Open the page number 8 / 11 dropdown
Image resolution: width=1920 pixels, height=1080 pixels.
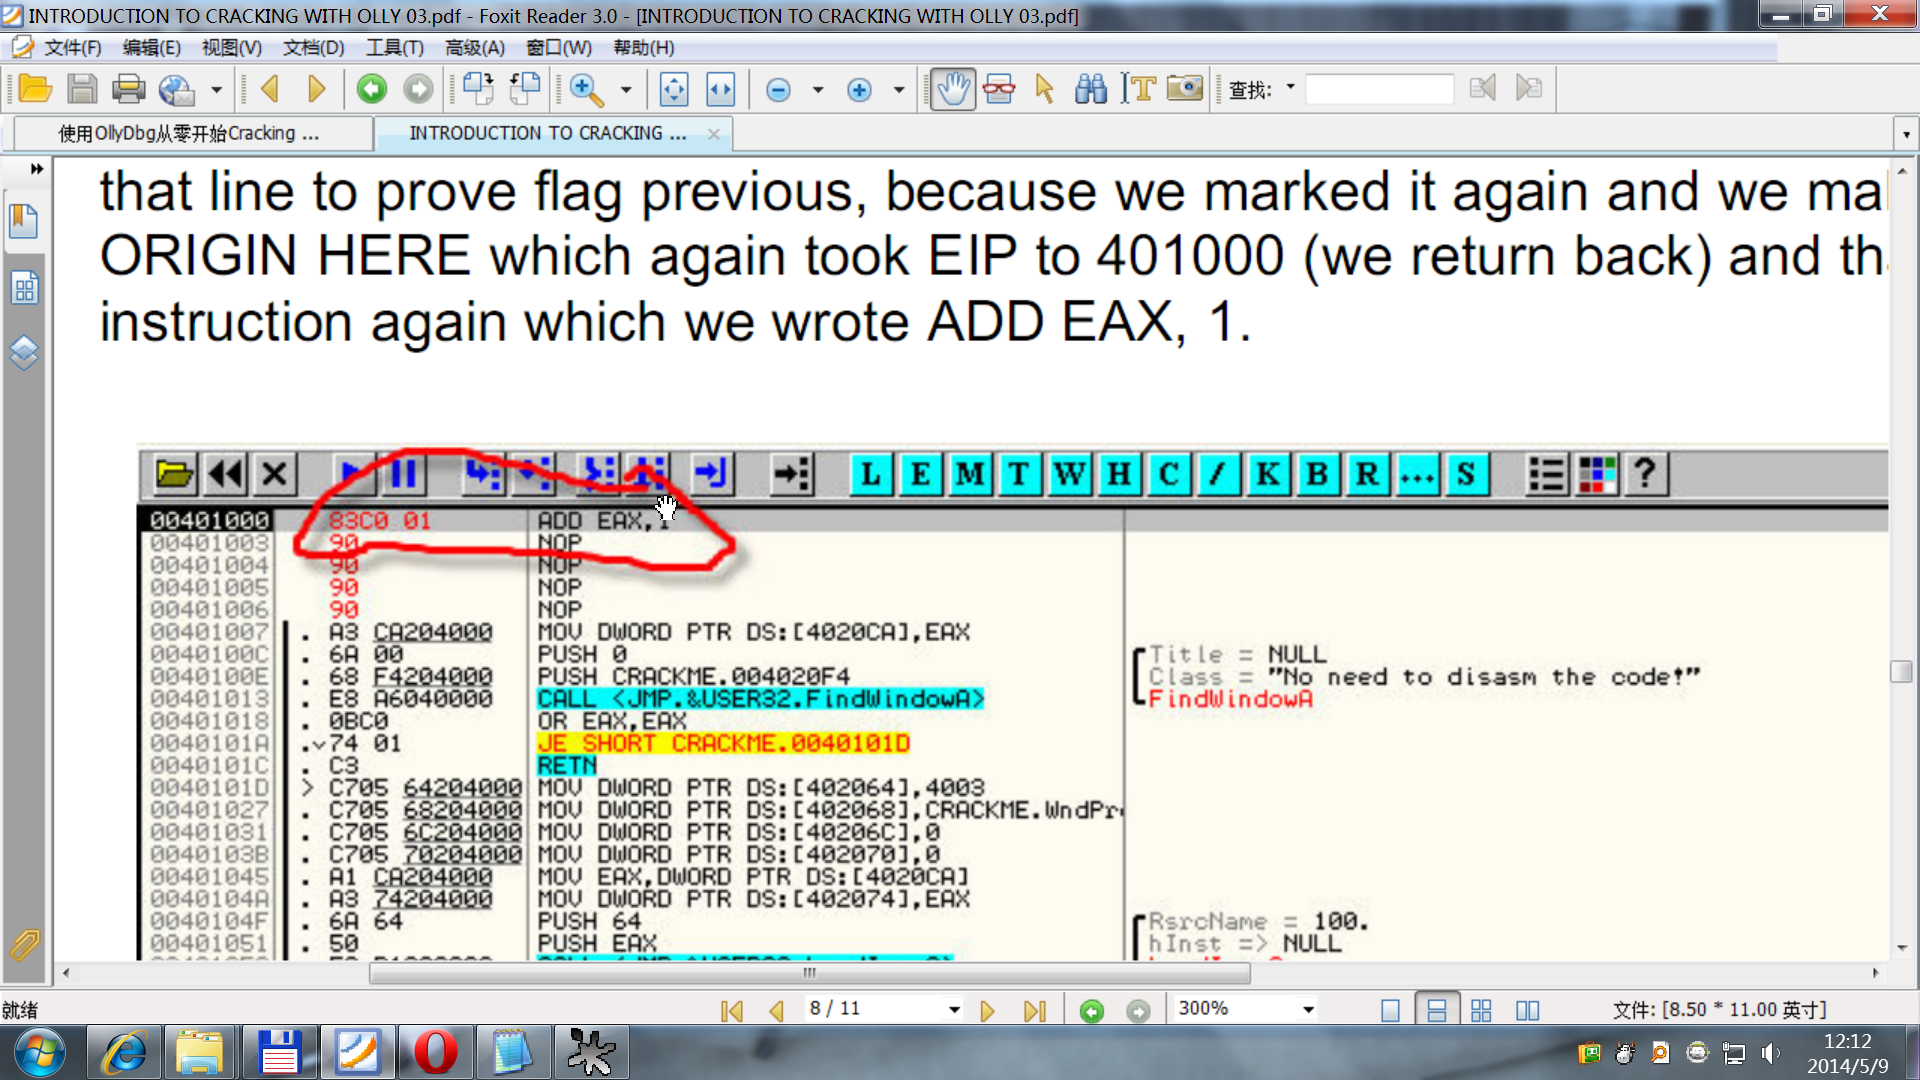[954, 1010]
